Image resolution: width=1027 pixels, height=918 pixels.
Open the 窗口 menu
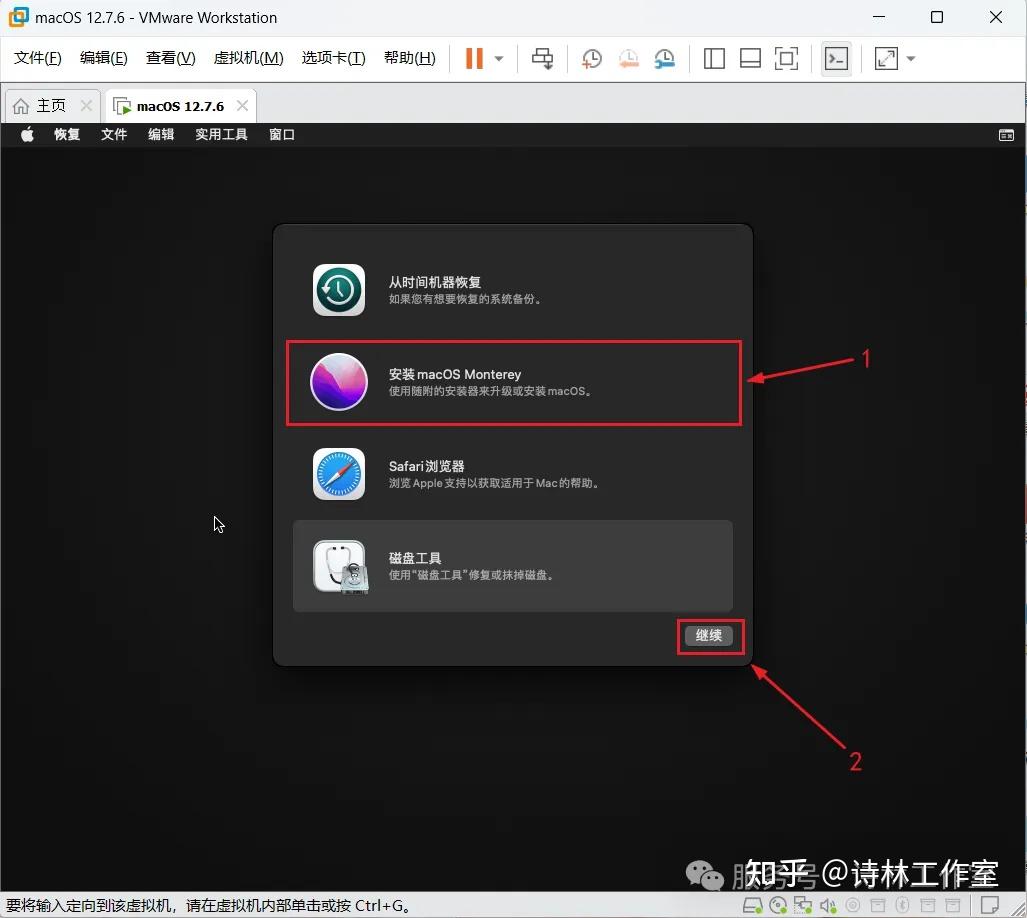282,135
